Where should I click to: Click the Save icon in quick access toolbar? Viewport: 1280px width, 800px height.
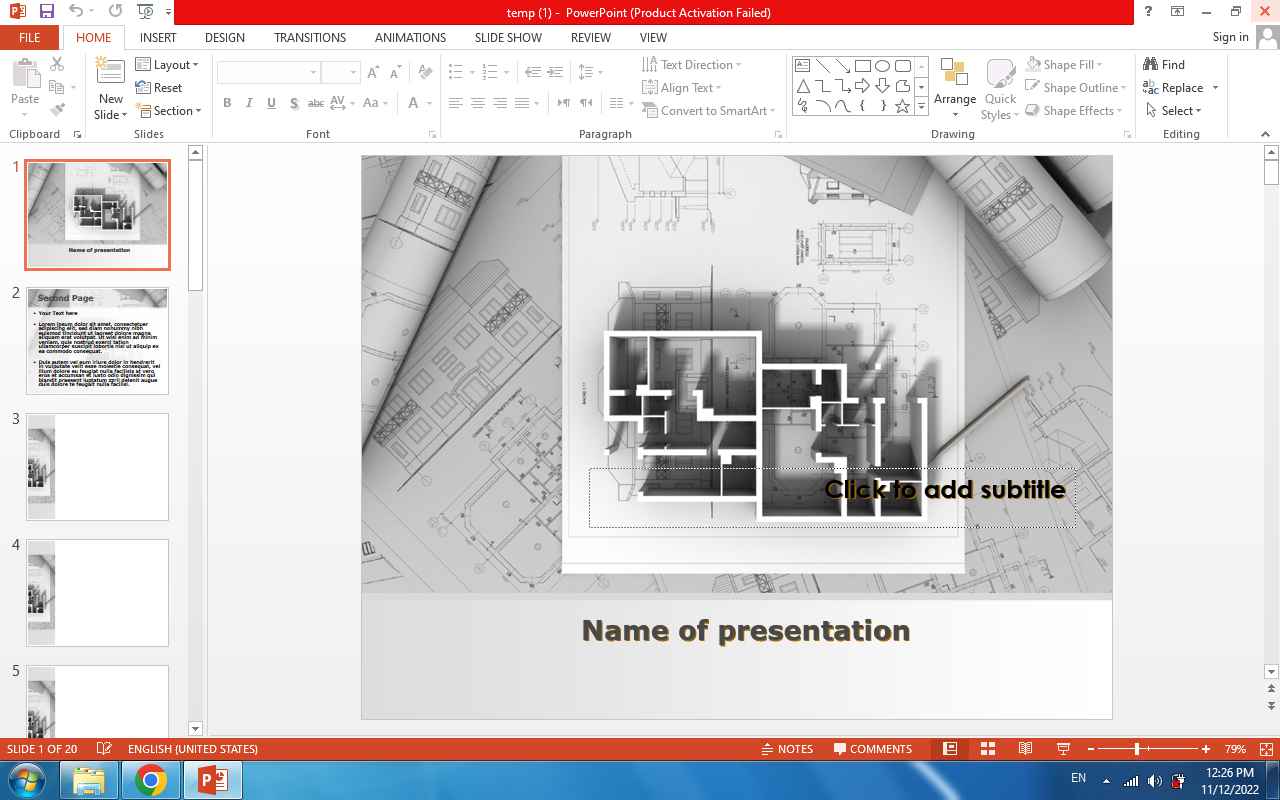click(46, 12)
